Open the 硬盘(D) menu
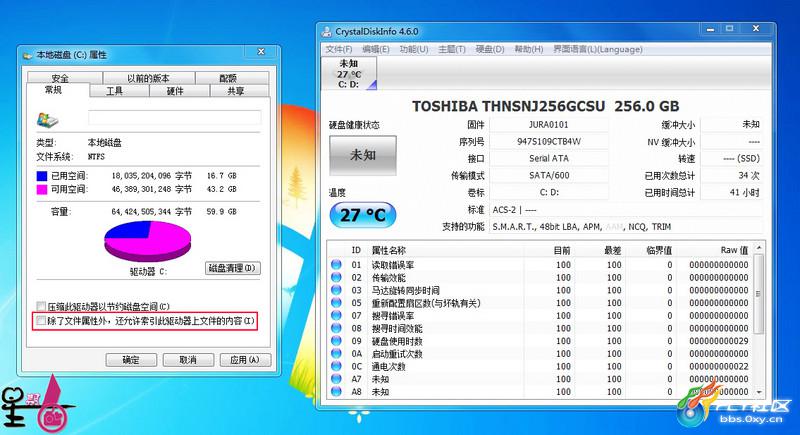800x435 pixels. coord(490,49)
